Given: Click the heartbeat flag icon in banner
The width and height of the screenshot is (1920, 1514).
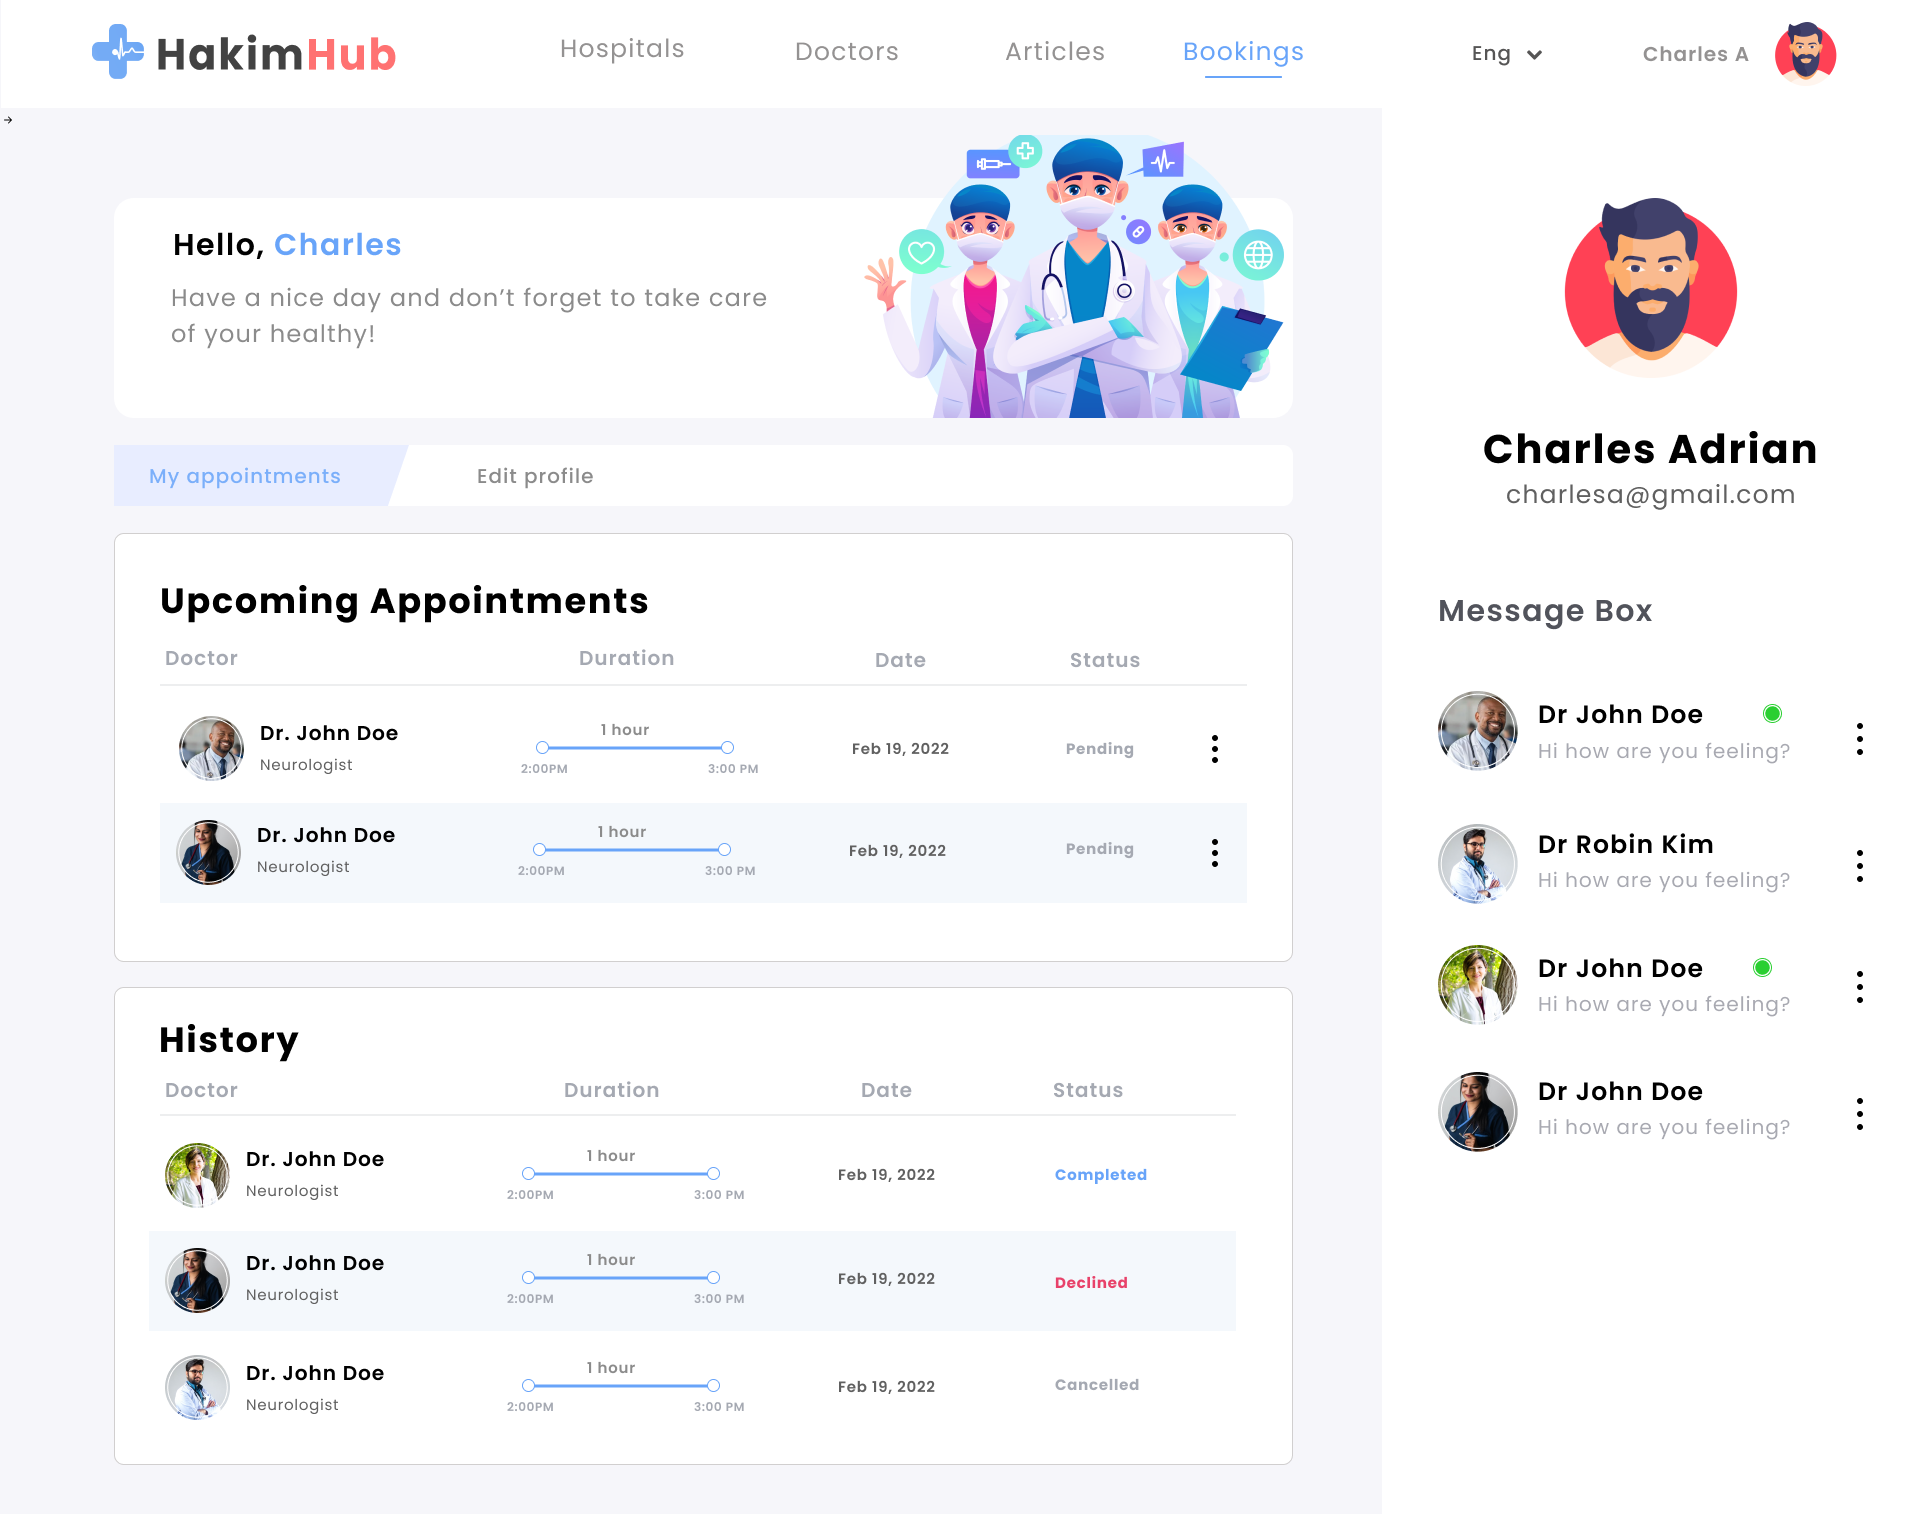Looking at the screenshot, I should (1162, 160).
